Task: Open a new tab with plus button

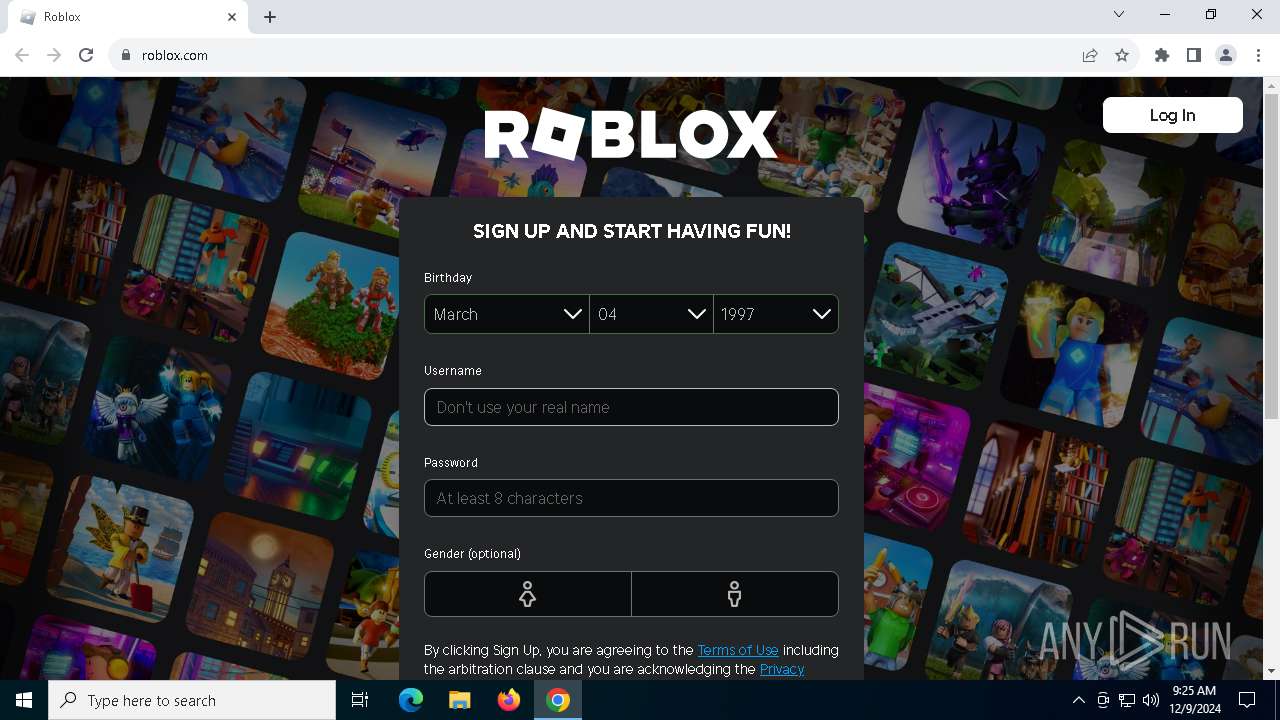Action: tap(270, 17)
